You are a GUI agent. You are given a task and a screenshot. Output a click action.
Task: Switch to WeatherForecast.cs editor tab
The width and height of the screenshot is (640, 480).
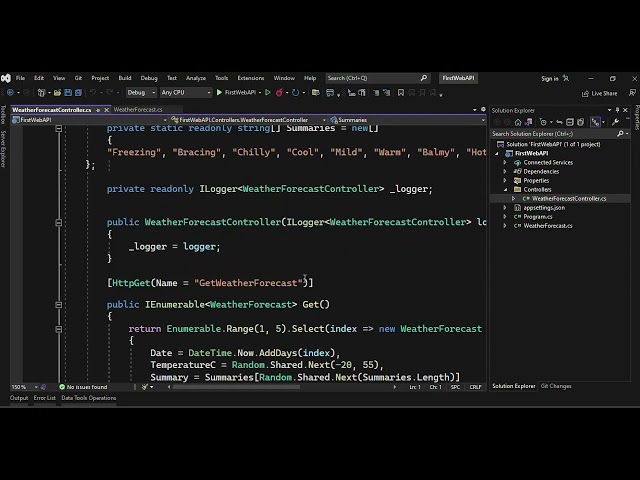click(138, 109)
